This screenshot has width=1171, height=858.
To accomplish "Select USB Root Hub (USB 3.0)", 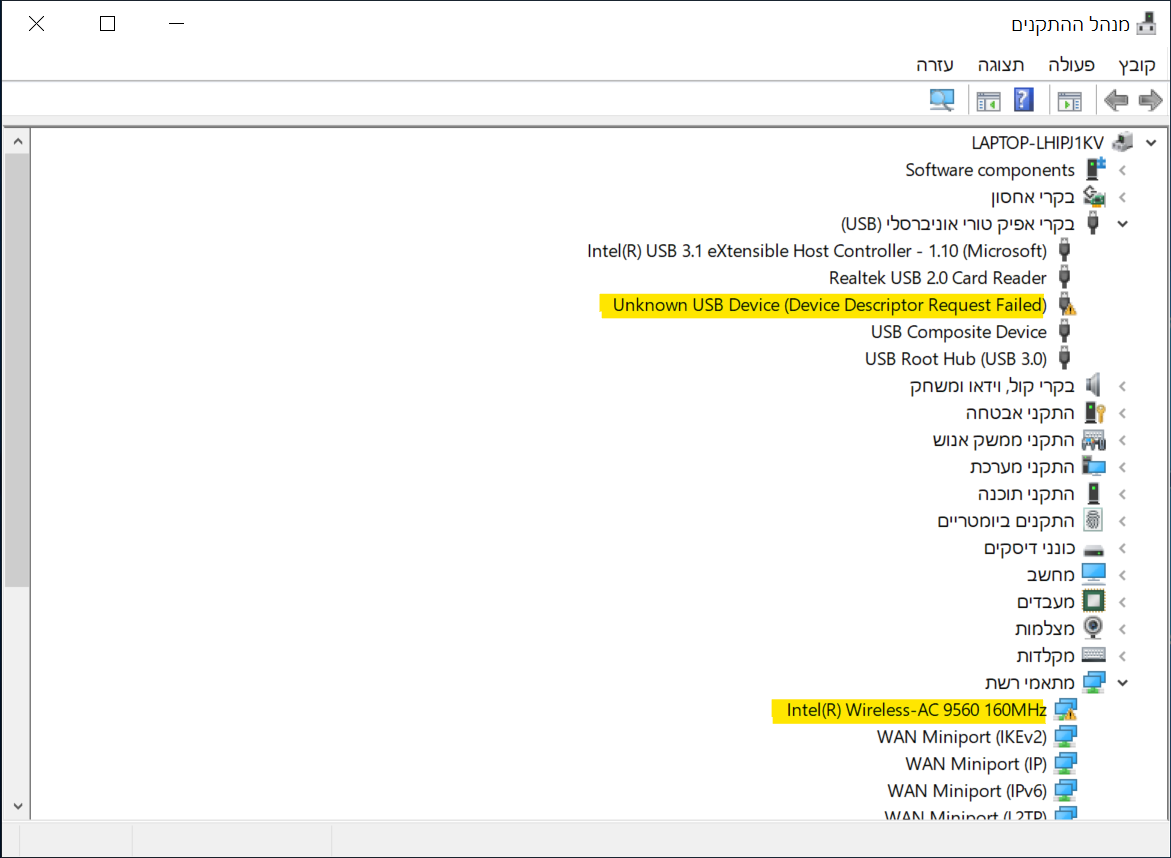I will coord(955,358).
